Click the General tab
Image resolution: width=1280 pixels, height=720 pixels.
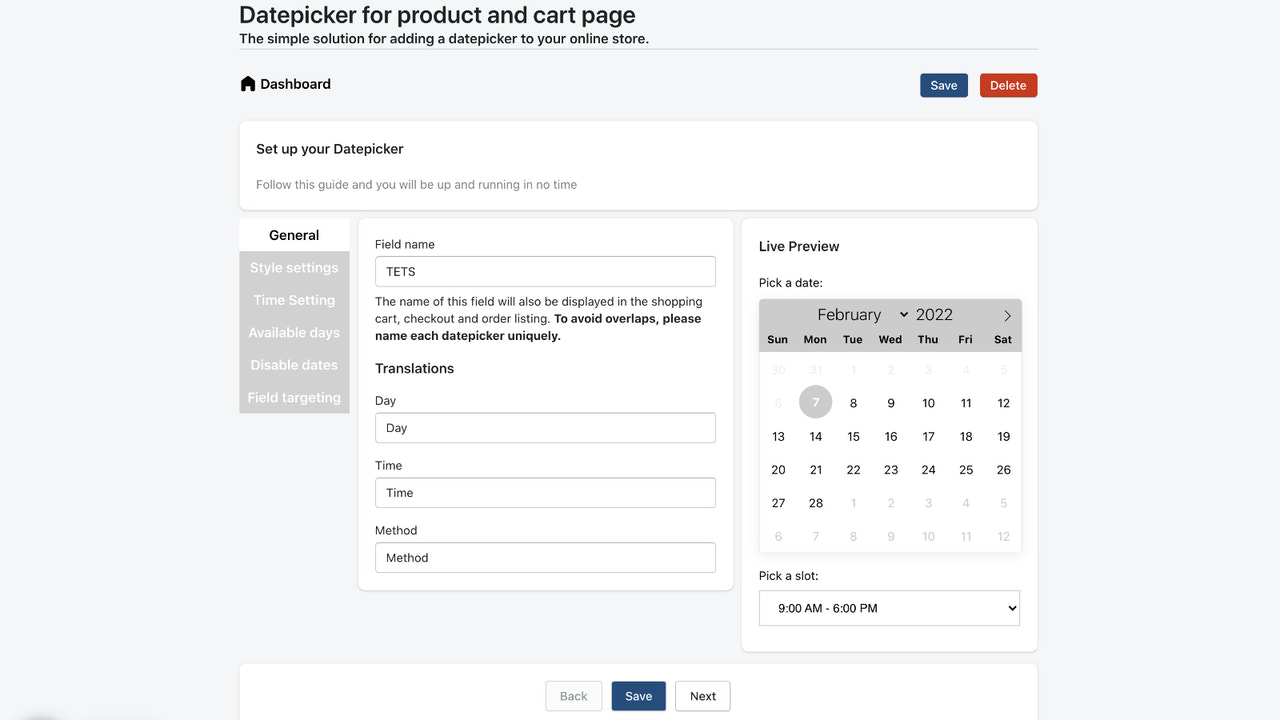pos(293,234)
